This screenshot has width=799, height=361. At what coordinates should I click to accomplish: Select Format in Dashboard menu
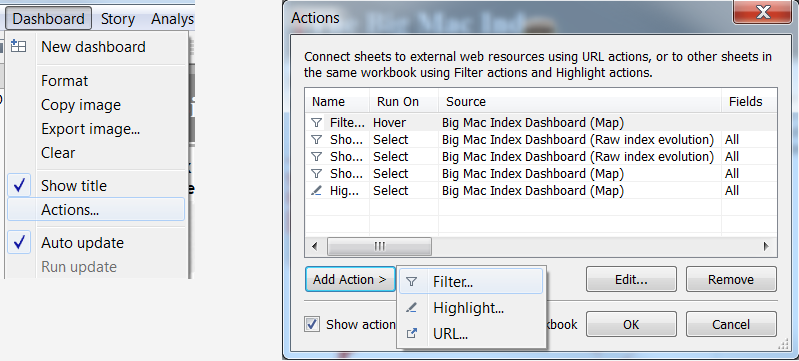click(x=65, y=81)
